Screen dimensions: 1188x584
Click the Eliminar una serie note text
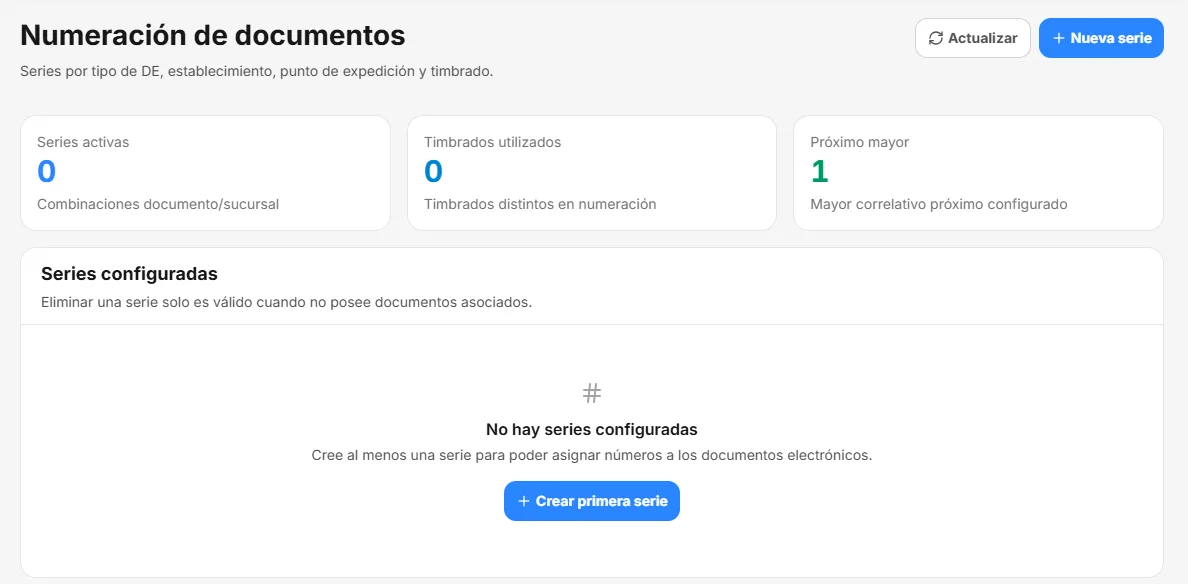pyautogui.click(x=286, y=302)
